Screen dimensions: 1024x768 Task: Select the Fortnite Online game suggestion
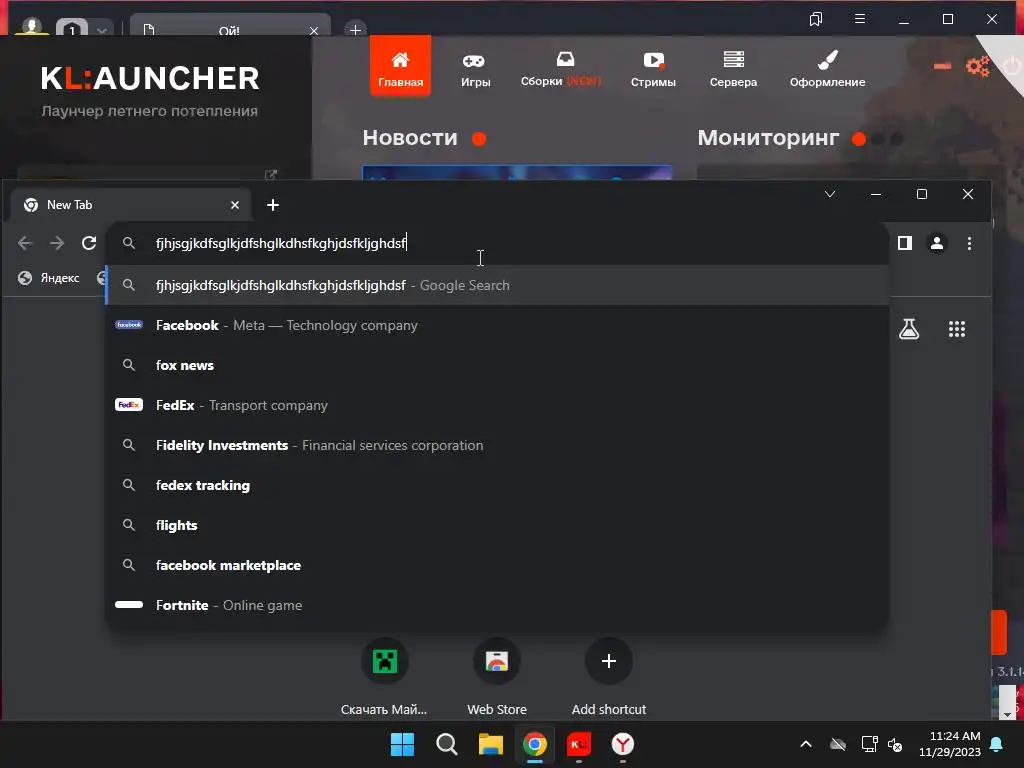(x=497, y=605)
